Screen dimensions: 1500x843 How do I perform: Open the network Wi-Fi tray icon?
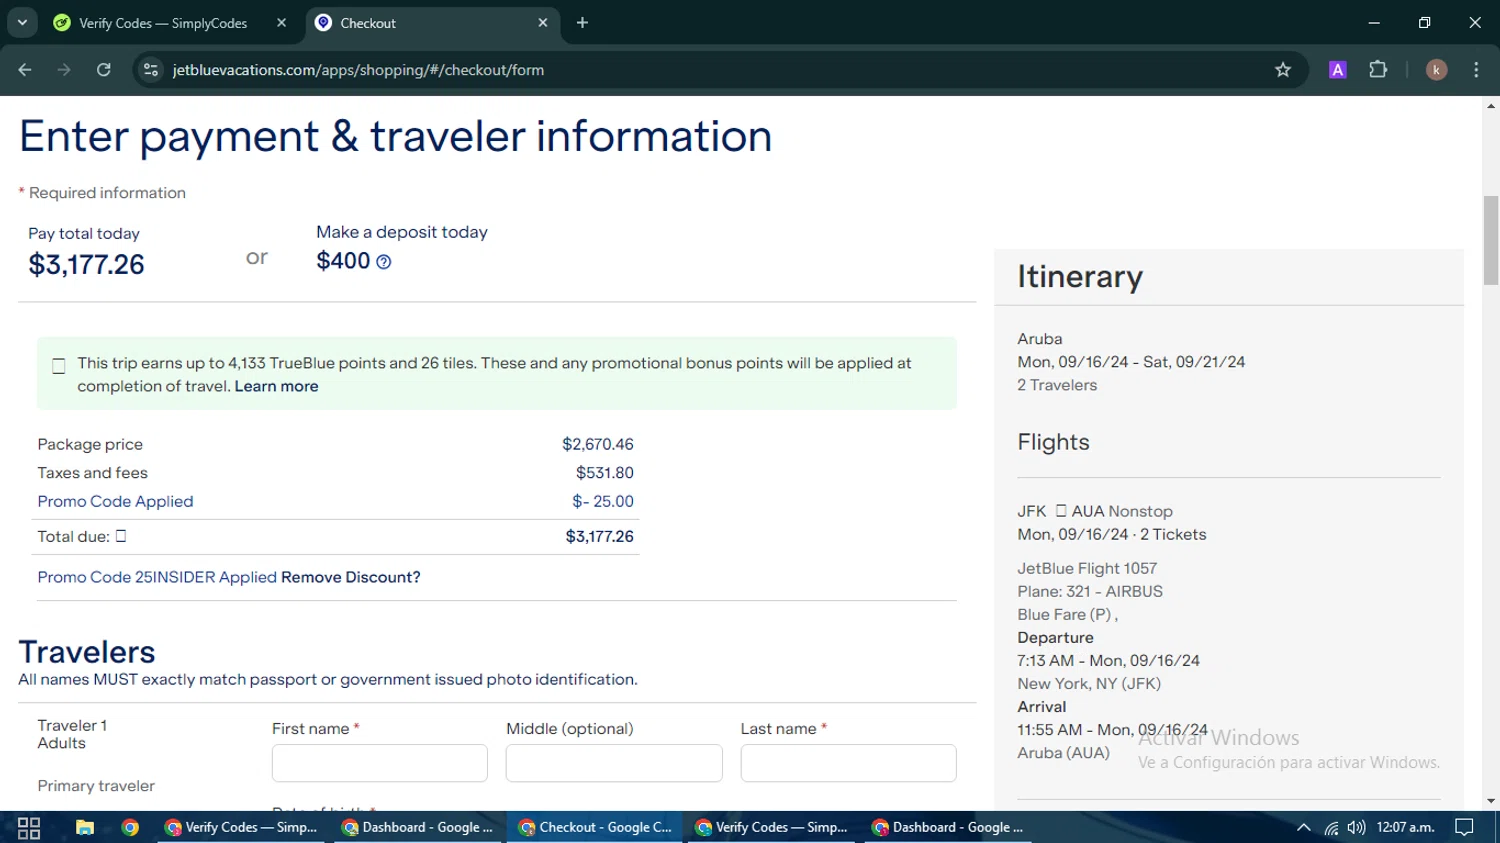(x=1331, y=828)
